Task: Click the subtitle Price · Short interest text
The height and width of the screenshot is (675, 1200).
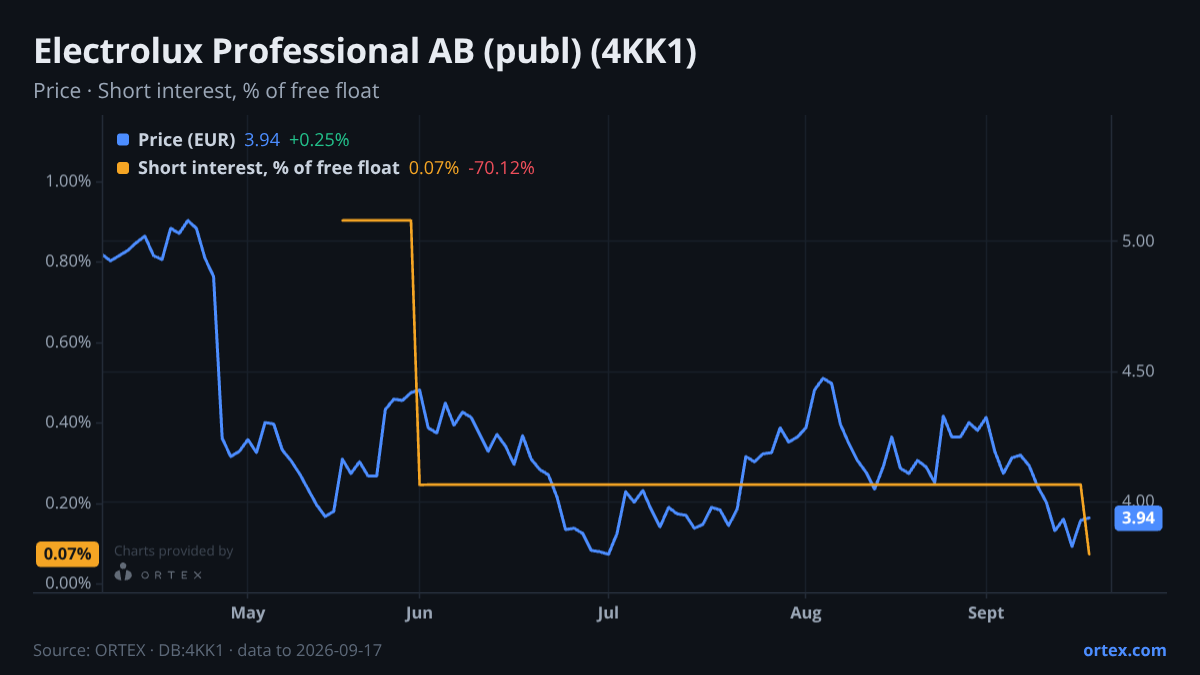Action: tap(206, 91)
